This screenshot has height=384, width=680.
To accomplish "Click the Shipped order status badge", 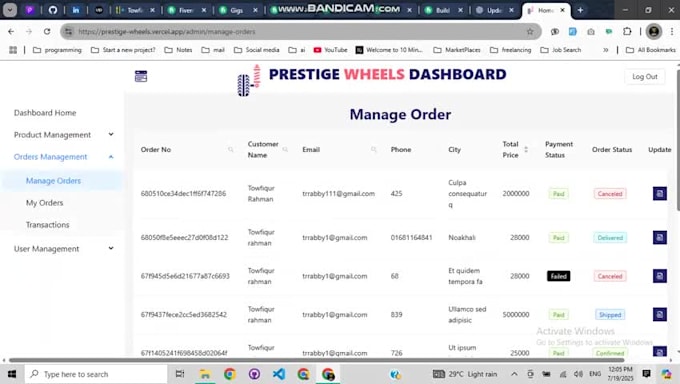I will (610, 315).
